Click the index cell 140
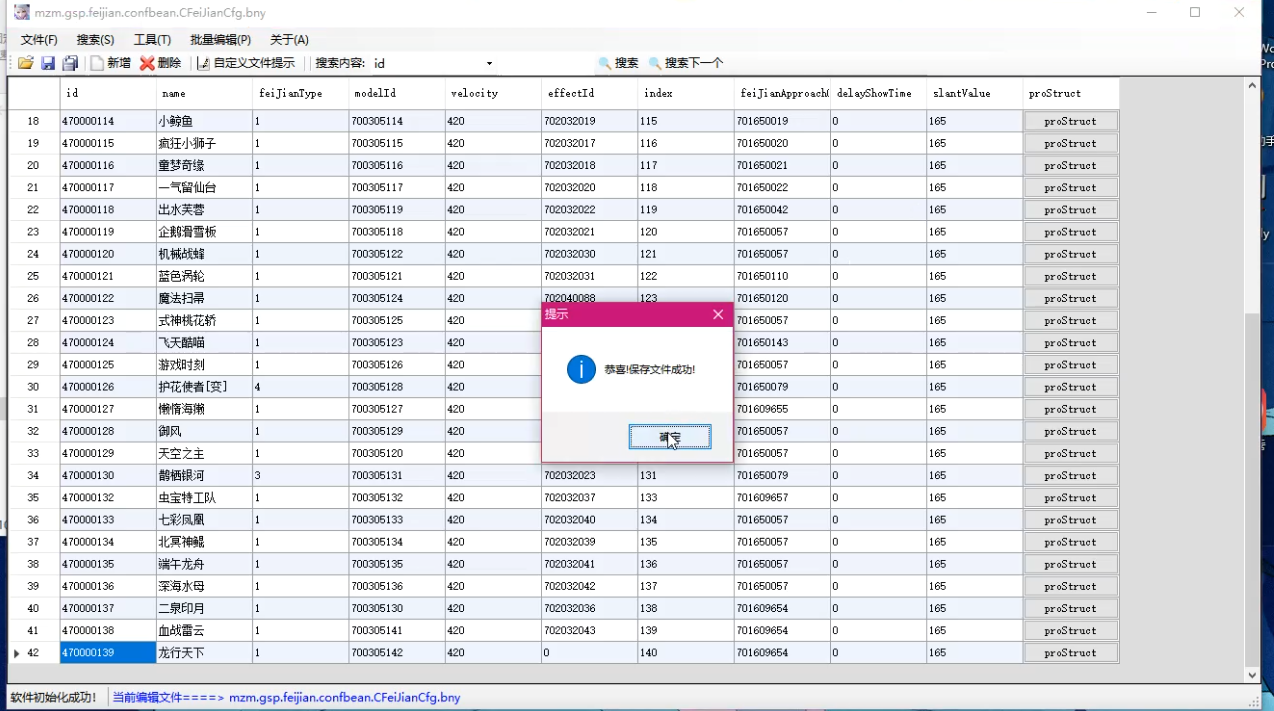 [x=686, y=653]
